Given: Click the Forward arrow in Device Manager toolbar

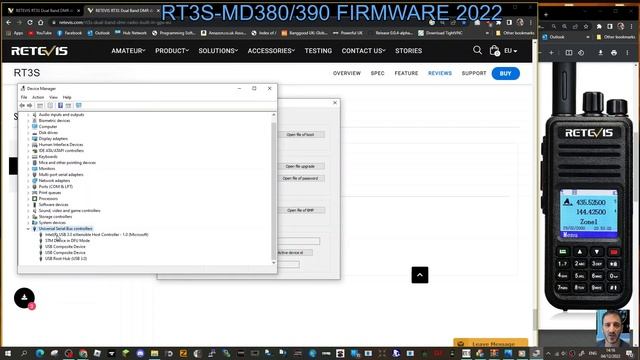Looking at the screenshot, I should (x=29, y=105).
